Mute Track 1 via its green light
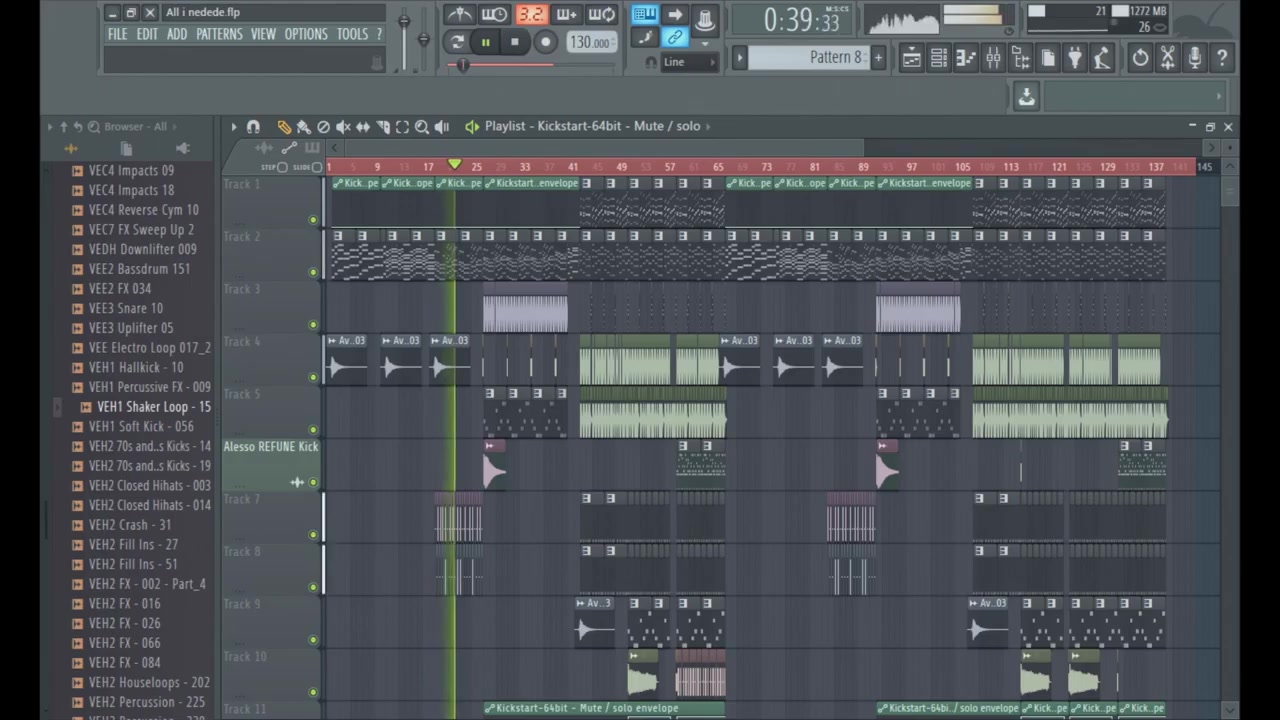 tap(313, 220)
